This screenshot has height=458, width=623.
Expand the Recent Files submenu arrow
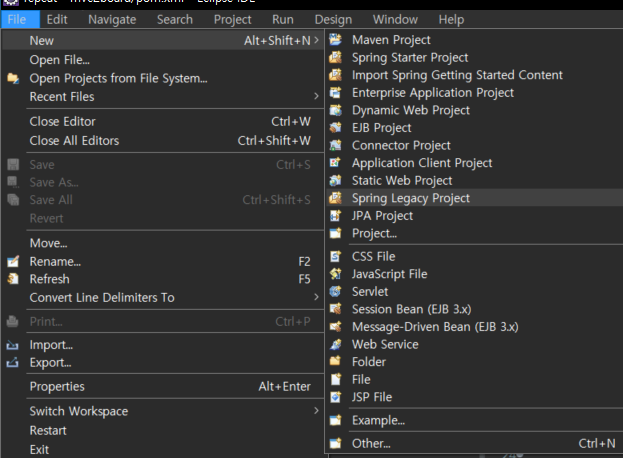click(x=316, y=97)
